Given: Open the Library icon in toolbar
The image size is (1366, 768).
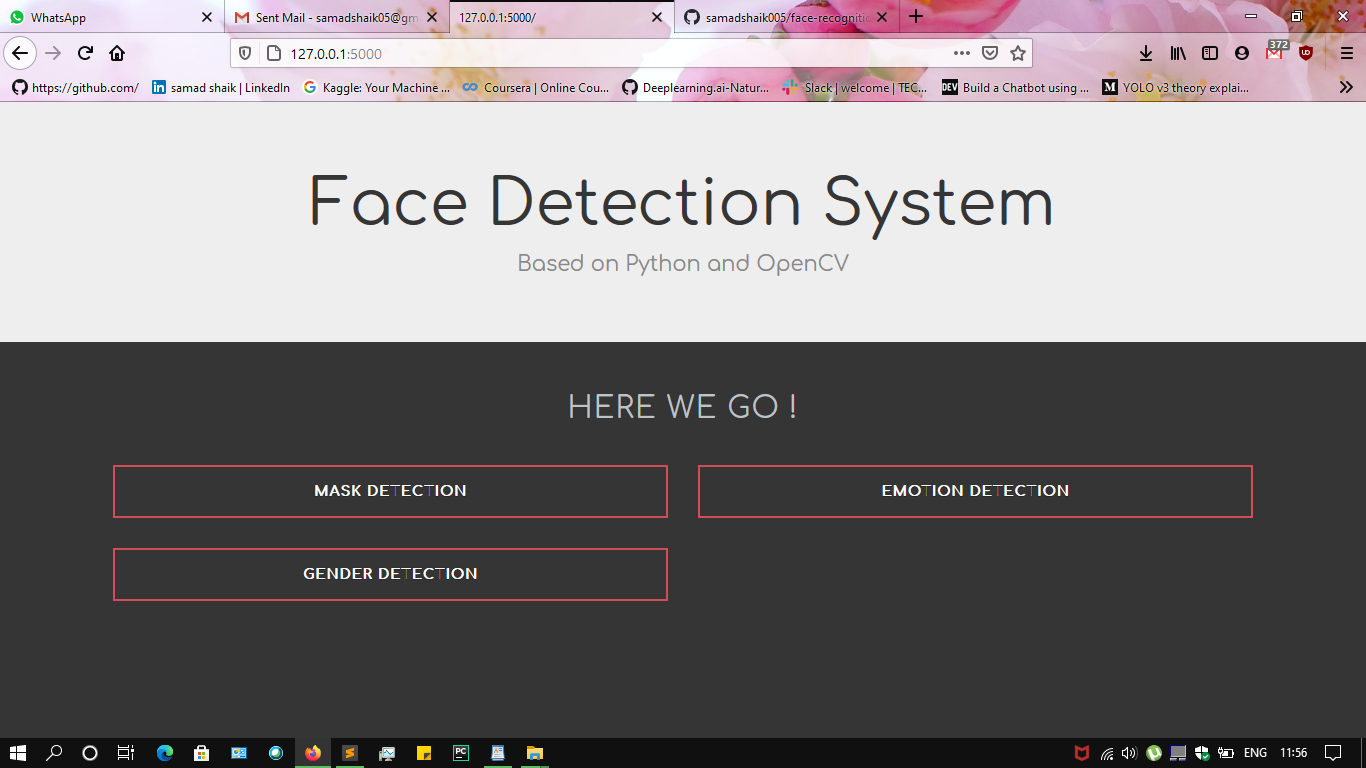Looking at the screenshot, I should click(x=1178, y=53).
